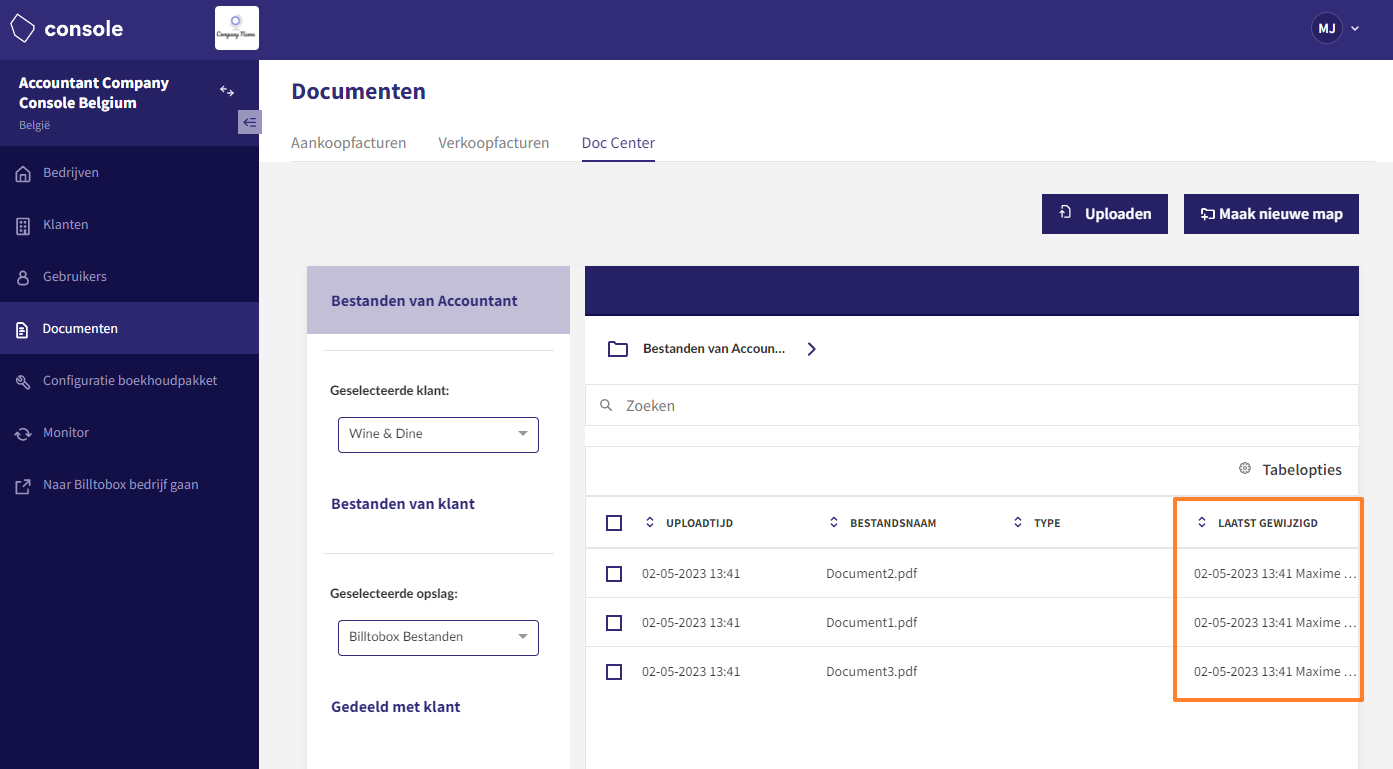Click the Documenten page heading
The height and width of the screenshot is (769, 1393).
tap(359, 92)
